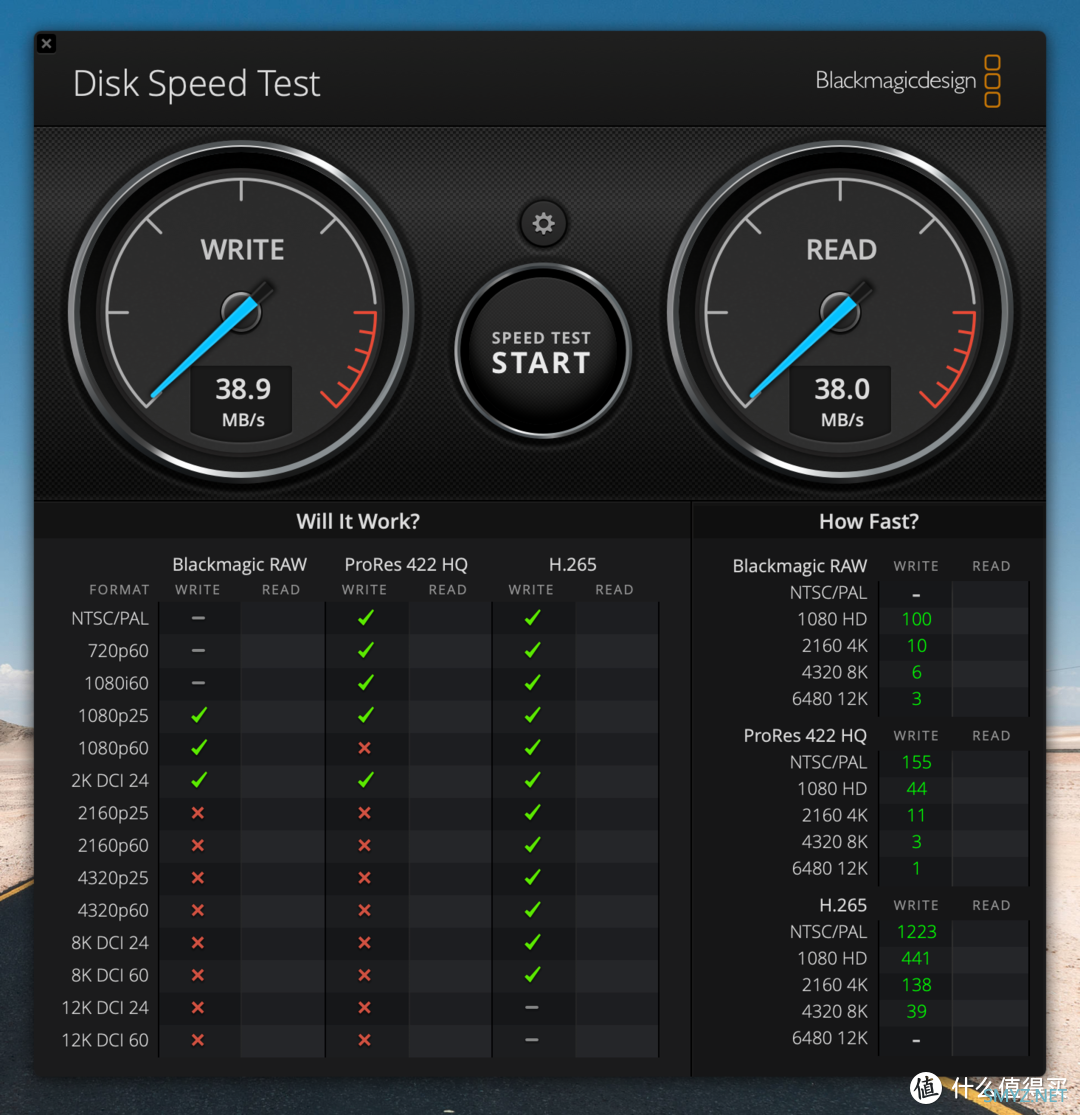Click the Blackmagic RAW 2160 4K value 10
The height and width of the screenshot is (1115, 1080).
(916, 646)
